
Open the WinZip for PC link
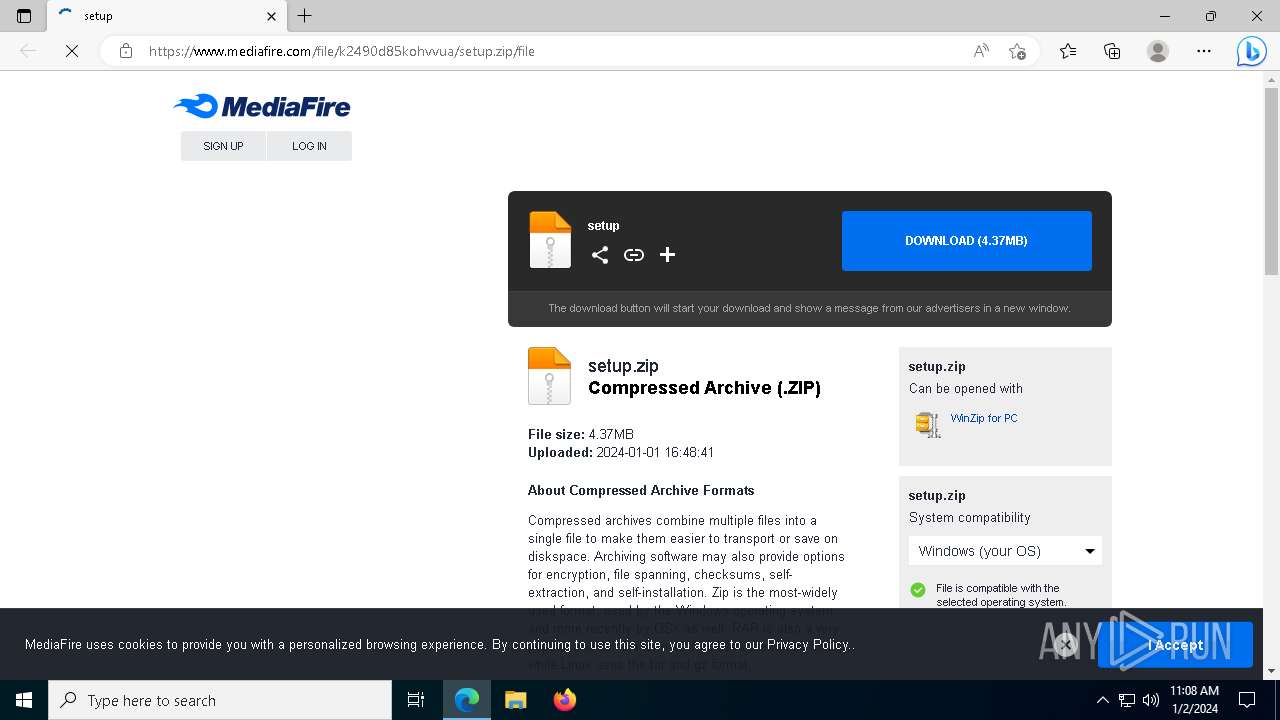coord(984,418)
